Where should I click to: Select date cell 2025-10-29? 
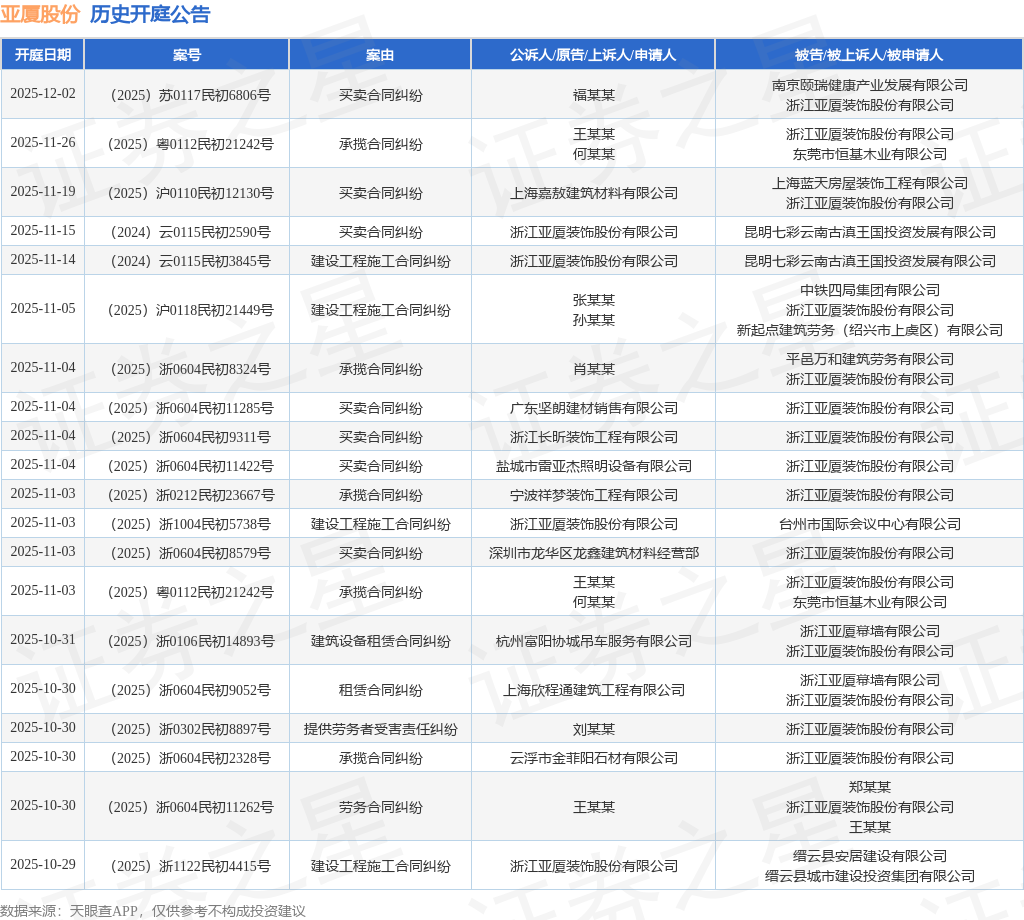point(43,864)
